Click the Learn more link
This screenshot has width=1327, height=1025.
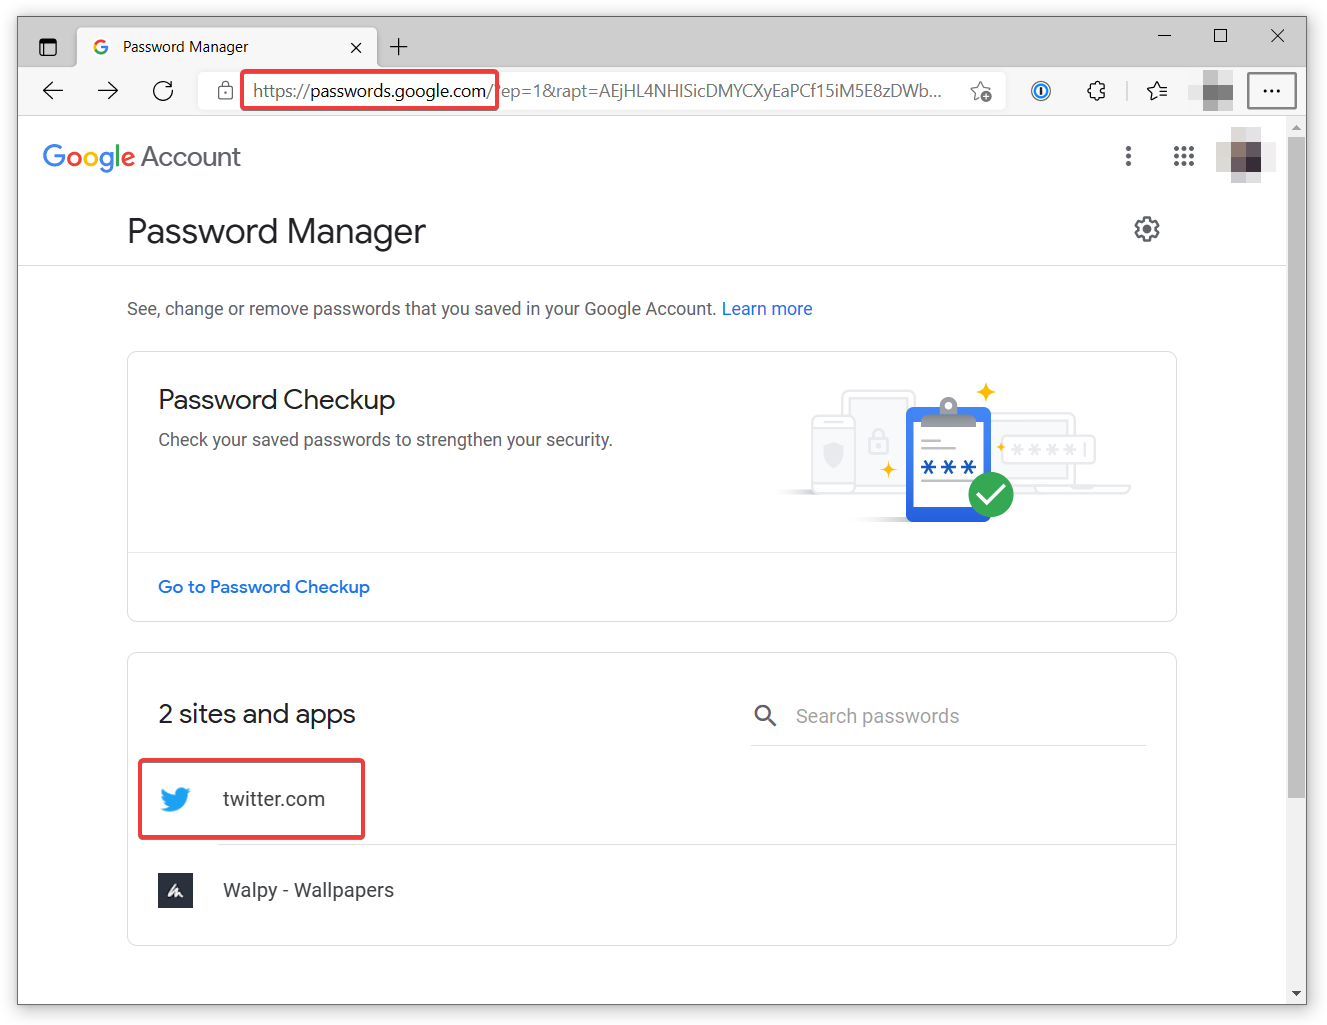pyautogui.click(x=767, y=308)
